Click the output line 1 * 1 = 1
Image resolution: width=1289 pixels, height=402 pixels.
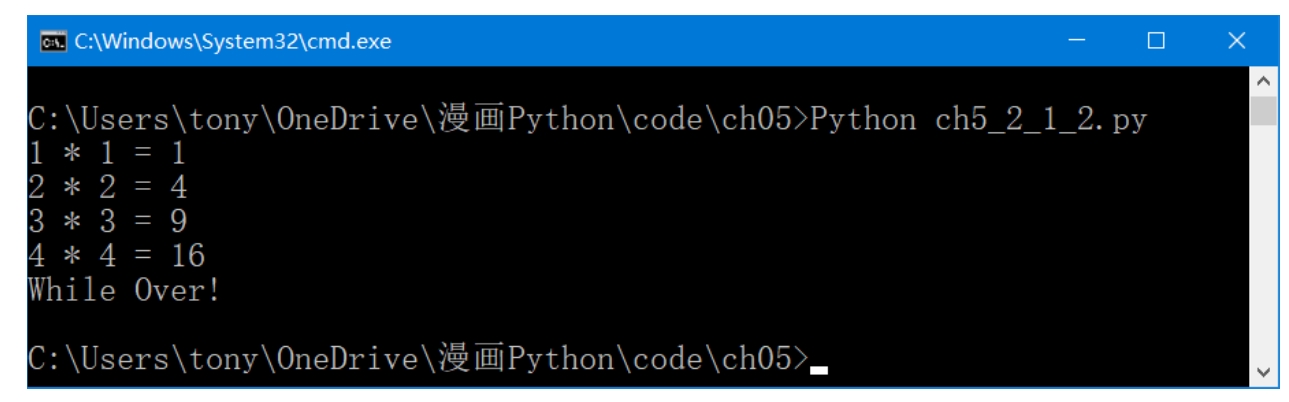pos(105,153)
